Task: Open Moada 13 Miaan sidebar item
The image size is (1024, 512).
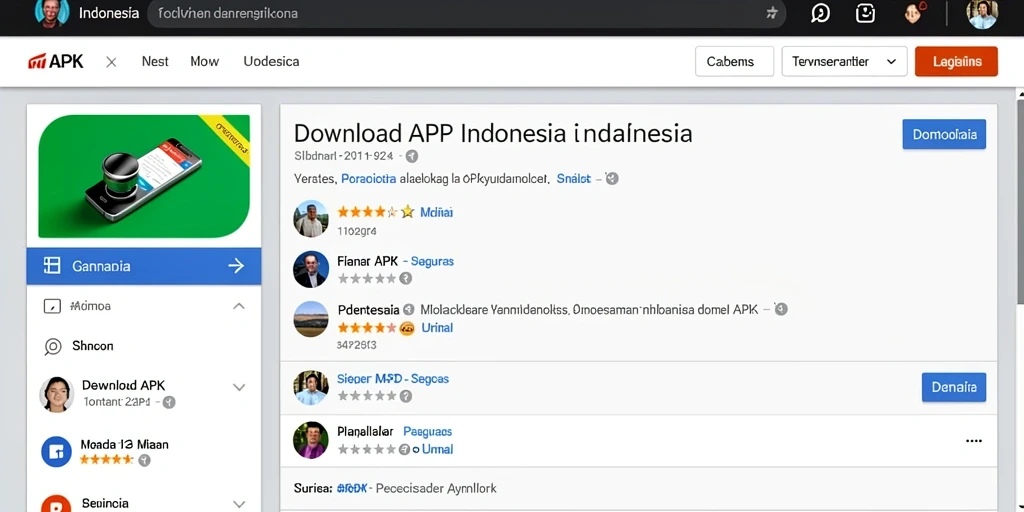Action: point(124,444)
